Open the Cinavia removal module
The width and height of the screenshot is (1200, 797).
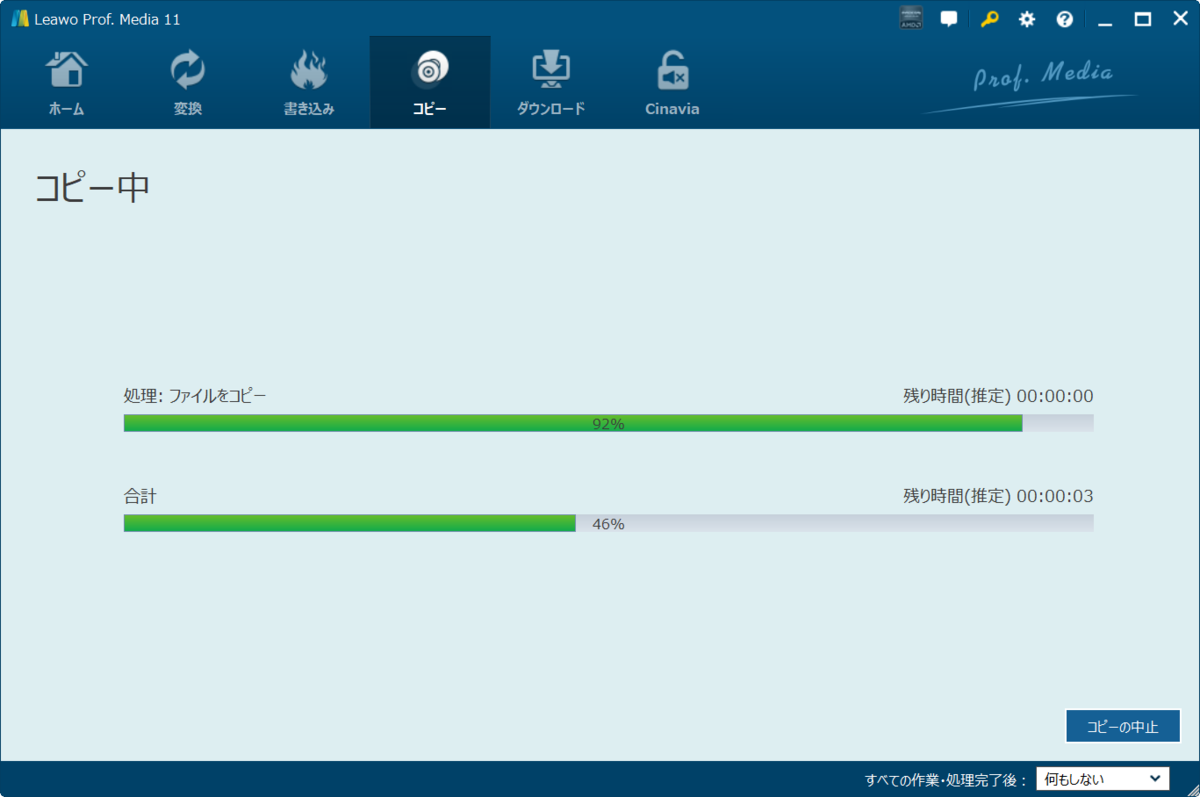tap(672, 84)
